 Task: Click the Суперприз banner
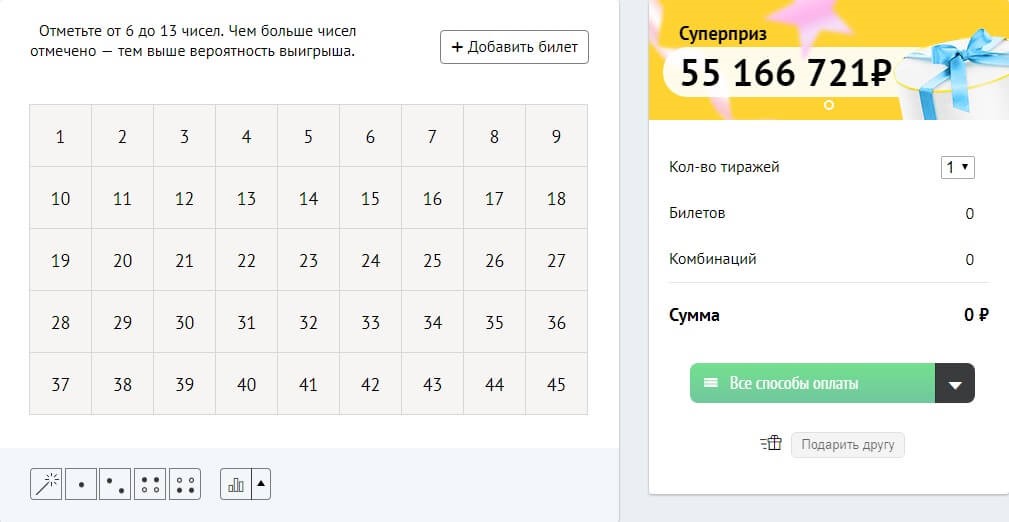click(780, 60)
